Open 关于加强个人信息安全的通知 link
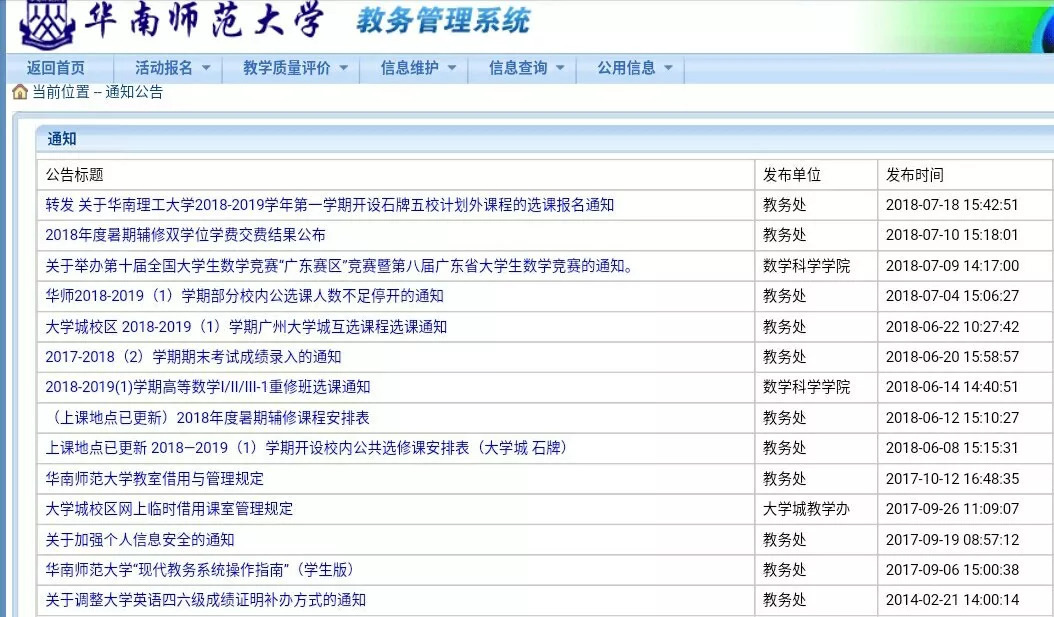 pyautogui.click(x=140, y=540)
